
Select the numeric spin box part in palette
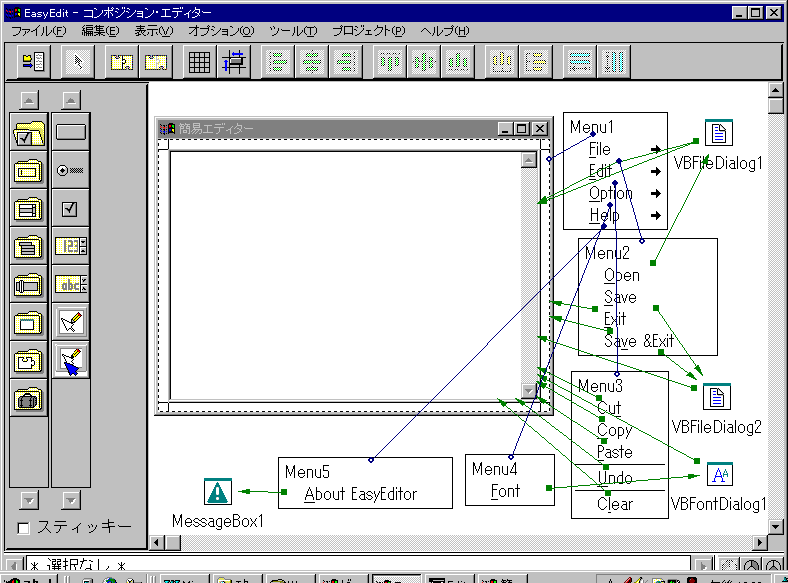coord(70,247)
